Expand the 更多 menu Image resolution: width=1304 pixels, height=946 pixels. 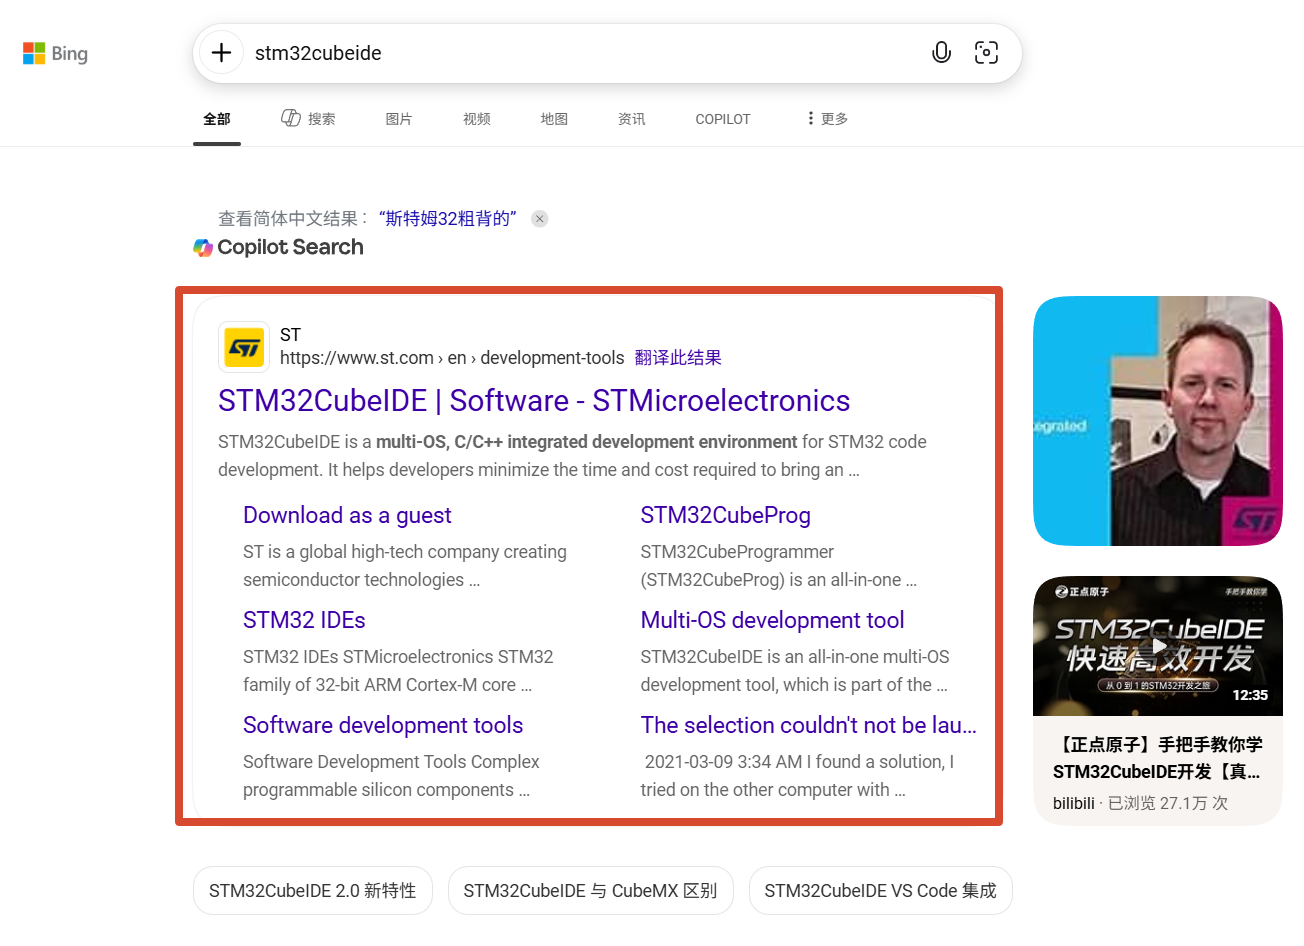pyautogui.click(x=828, y=119)
